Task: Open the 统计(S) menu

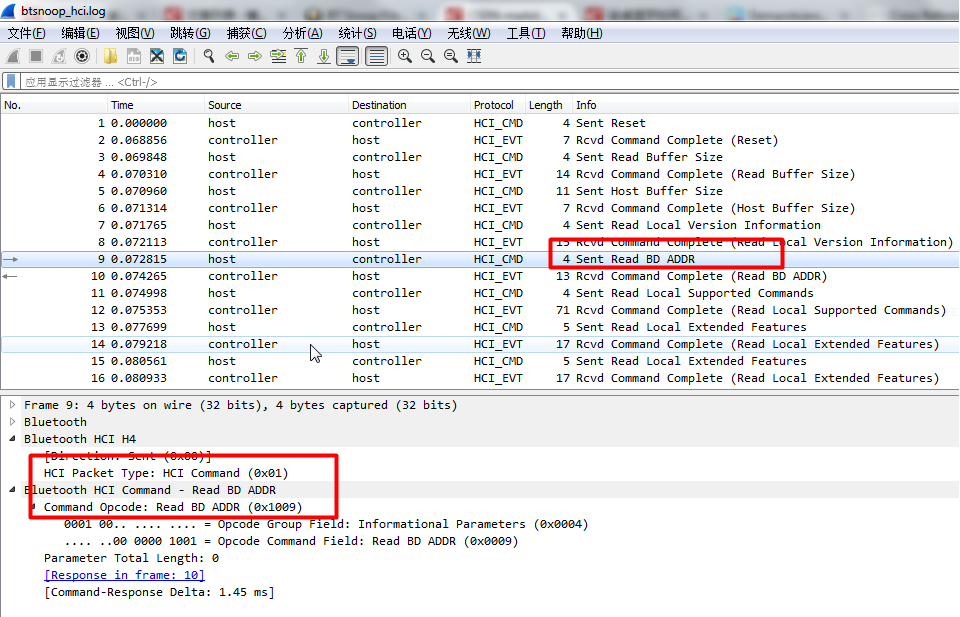Action: tap(357, 34)
